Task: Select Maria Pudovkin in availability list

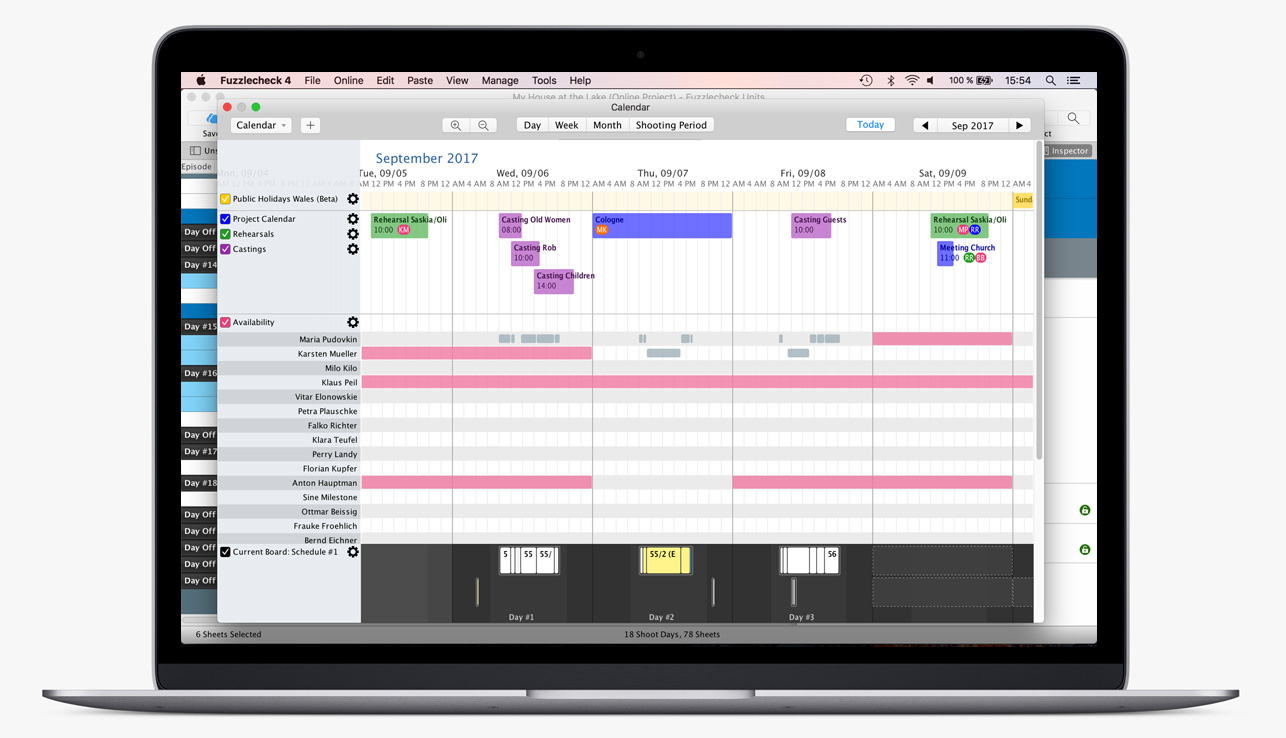Action: tap(289, 339)
